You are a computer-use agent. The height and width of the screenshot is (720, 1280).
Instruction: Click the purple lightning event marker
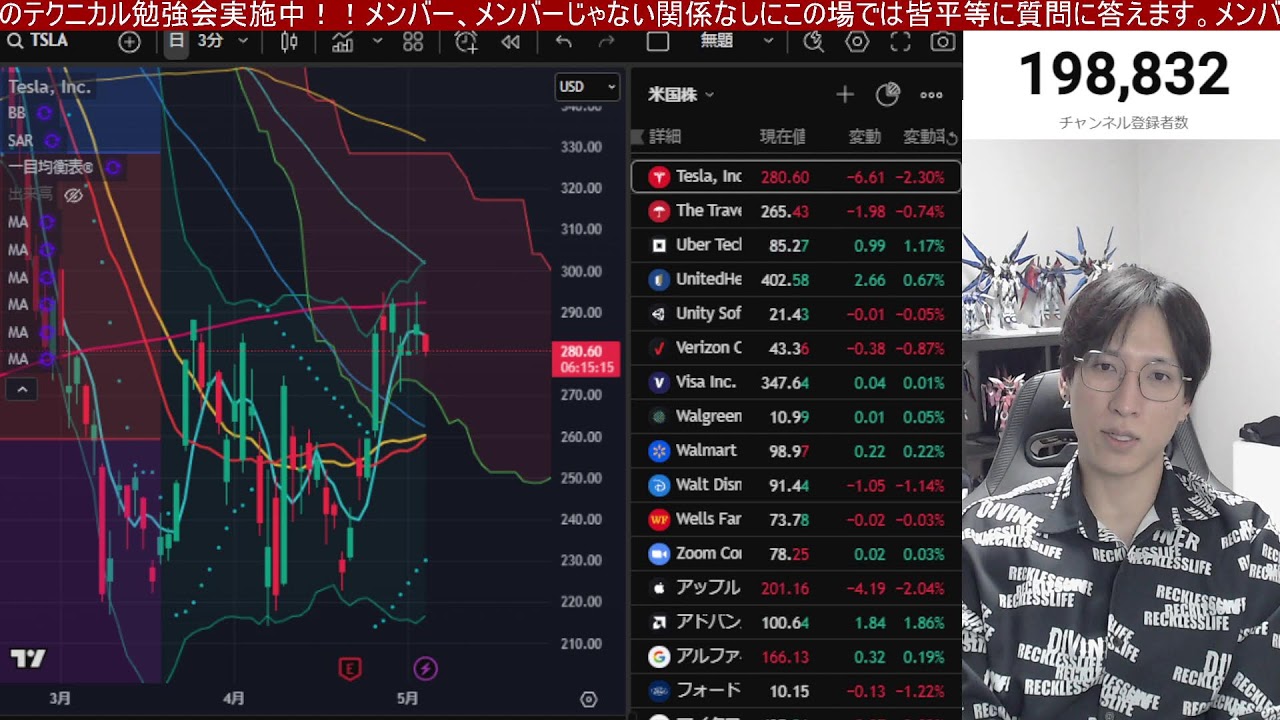[x=425, y=668]
